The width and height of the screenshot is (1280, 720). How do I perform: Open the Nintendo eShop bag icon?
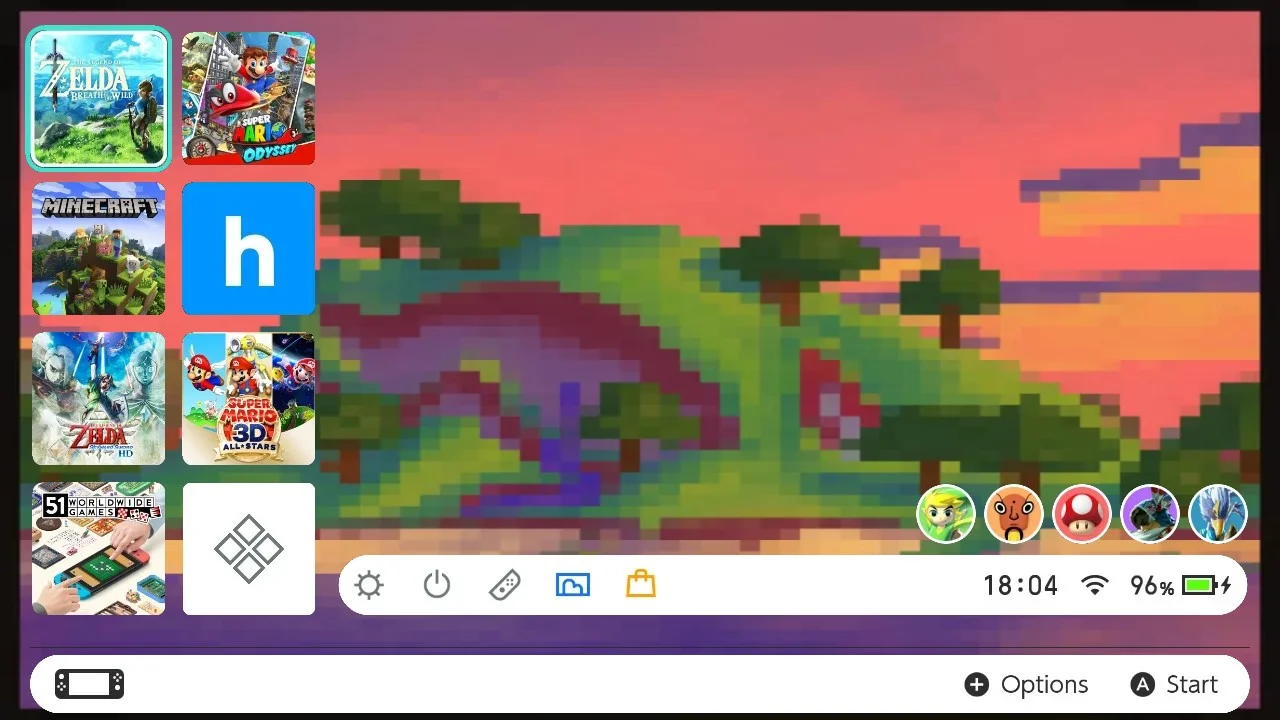point(641,584)
